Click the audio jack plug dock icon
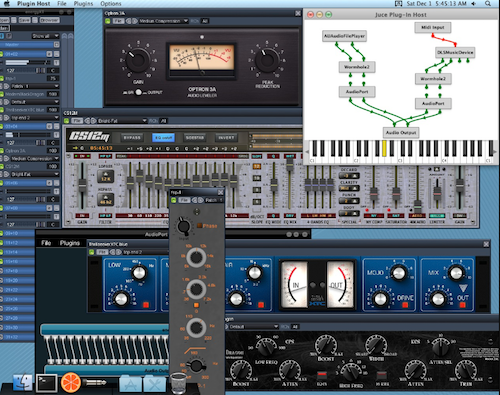500x395 pixels. coord(95,382)
